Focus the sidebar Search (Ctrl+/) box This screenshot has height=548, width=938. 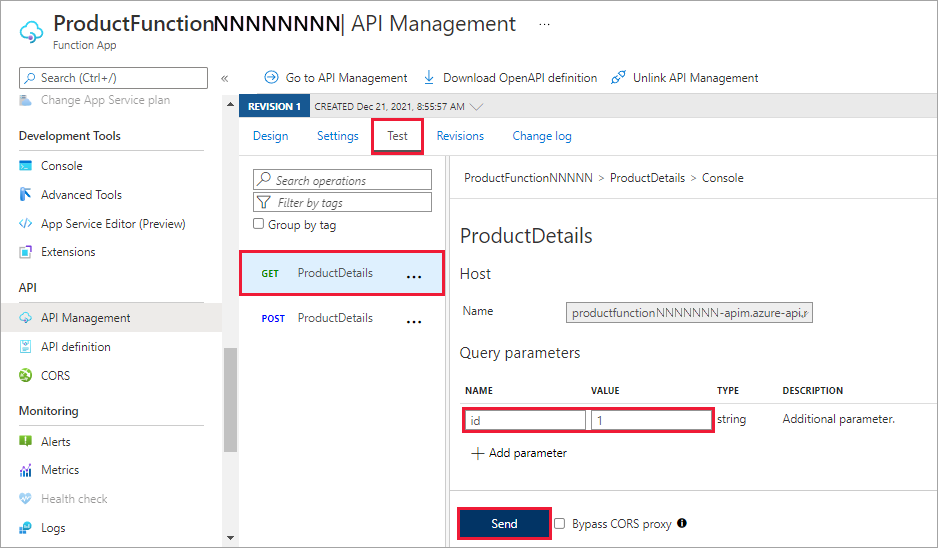(x=114, y=78)
